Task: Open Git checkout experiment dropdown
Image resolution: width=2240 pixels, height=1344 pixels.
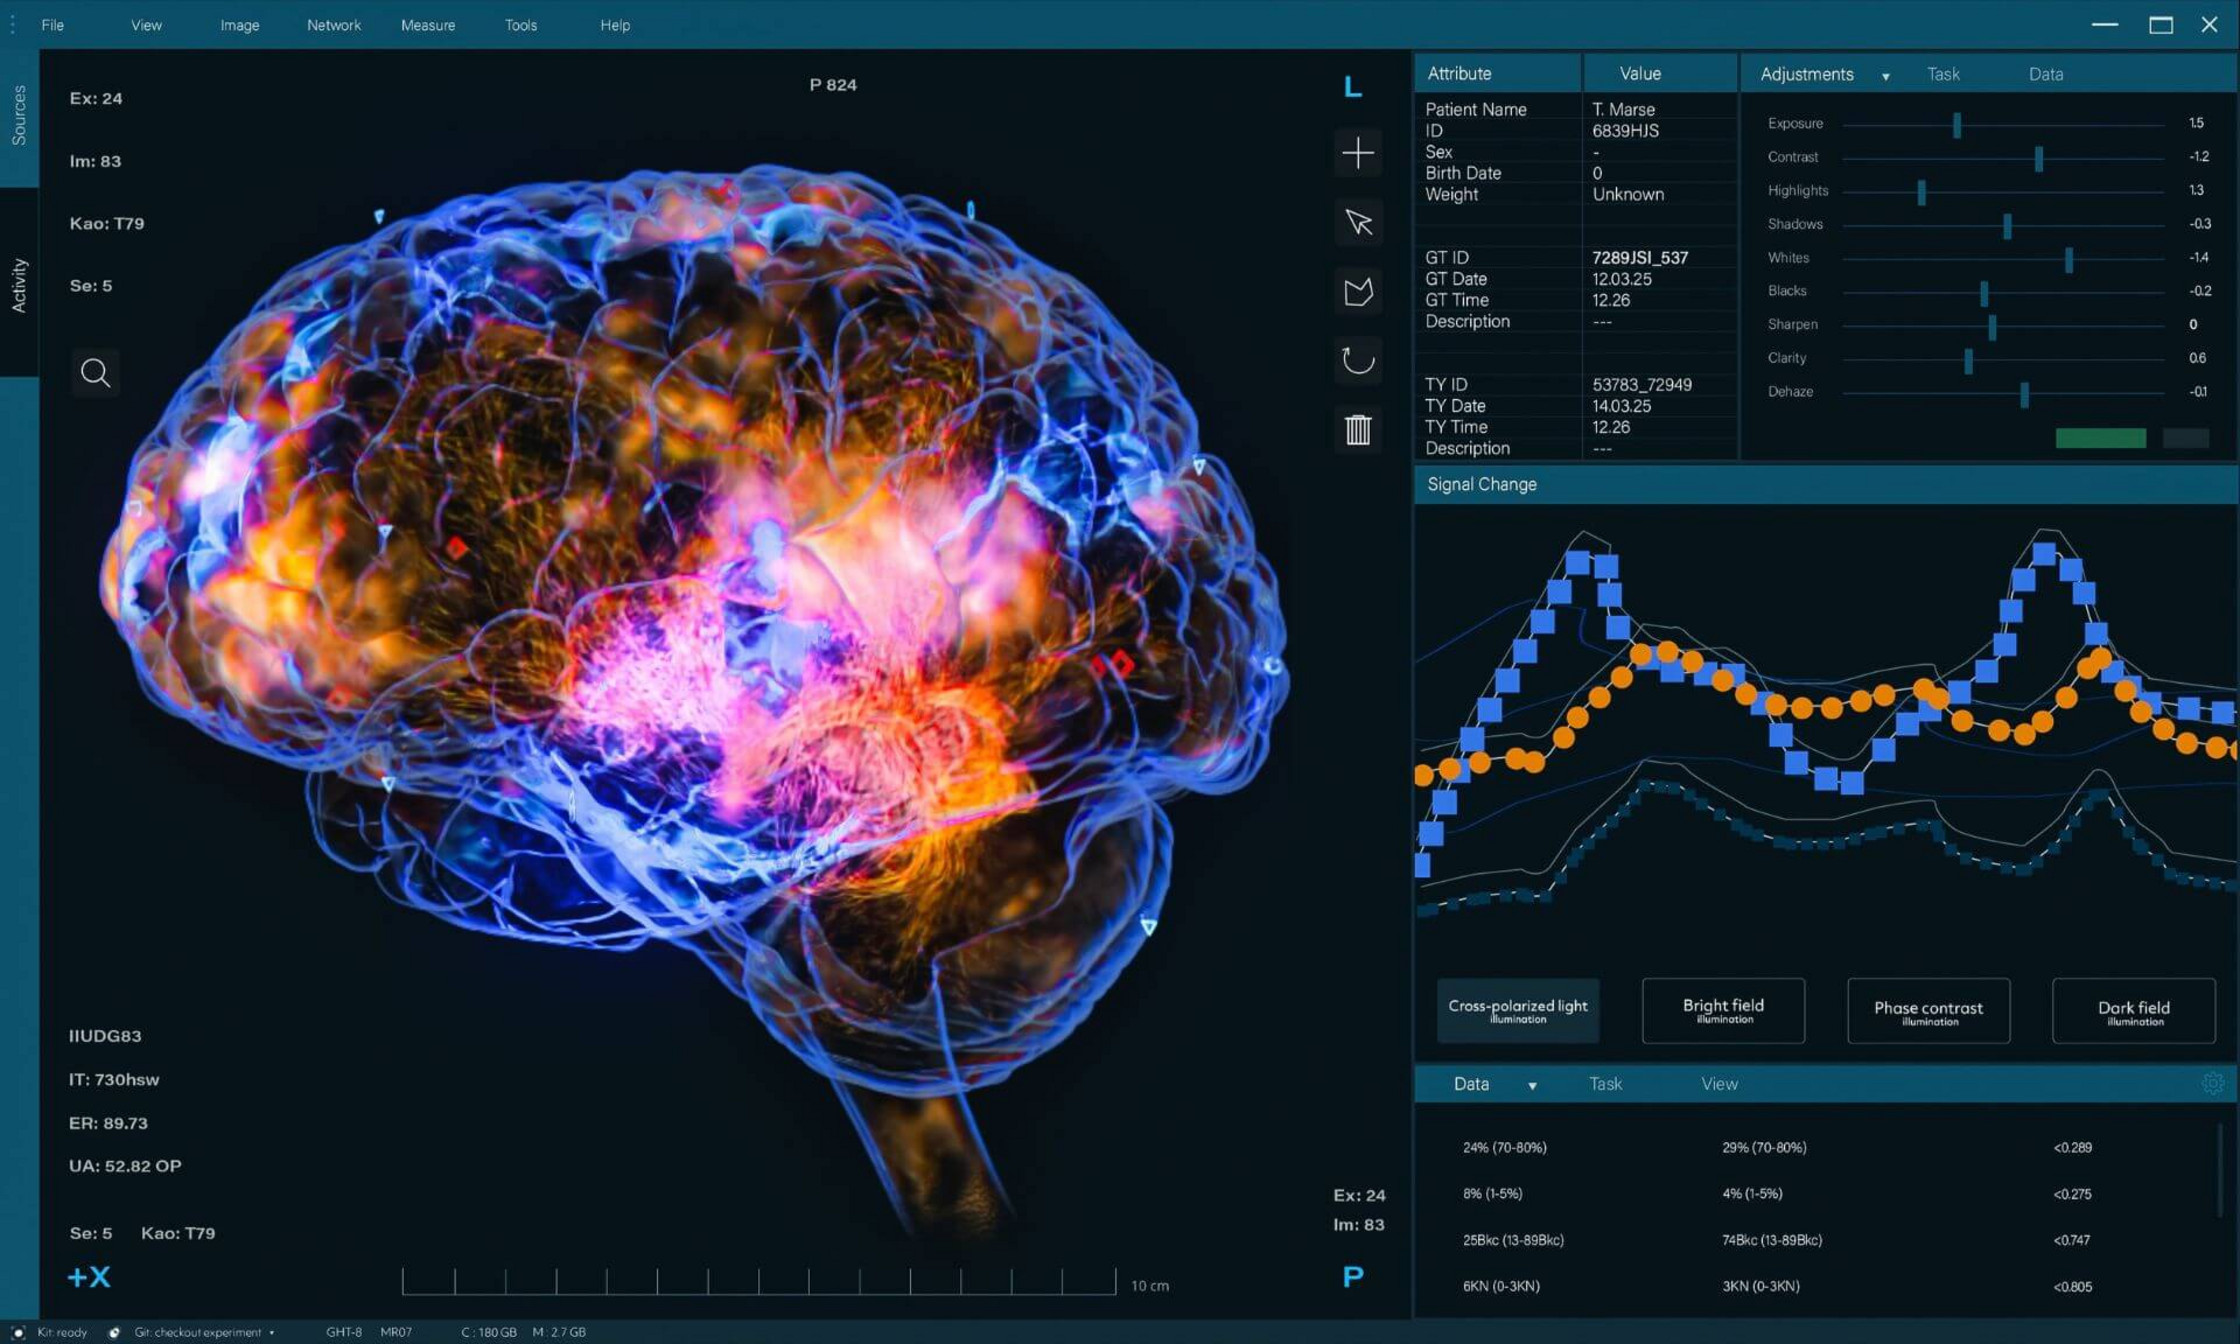Action: point(204,1332)
